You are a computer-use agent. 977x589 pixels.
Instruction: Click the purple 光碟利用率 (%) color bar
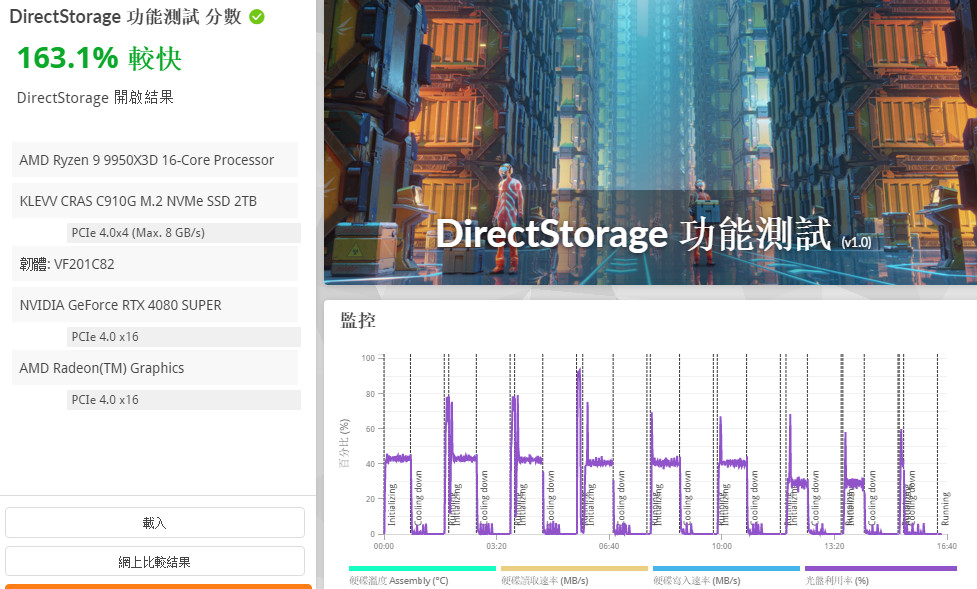[x=880, y=568]
